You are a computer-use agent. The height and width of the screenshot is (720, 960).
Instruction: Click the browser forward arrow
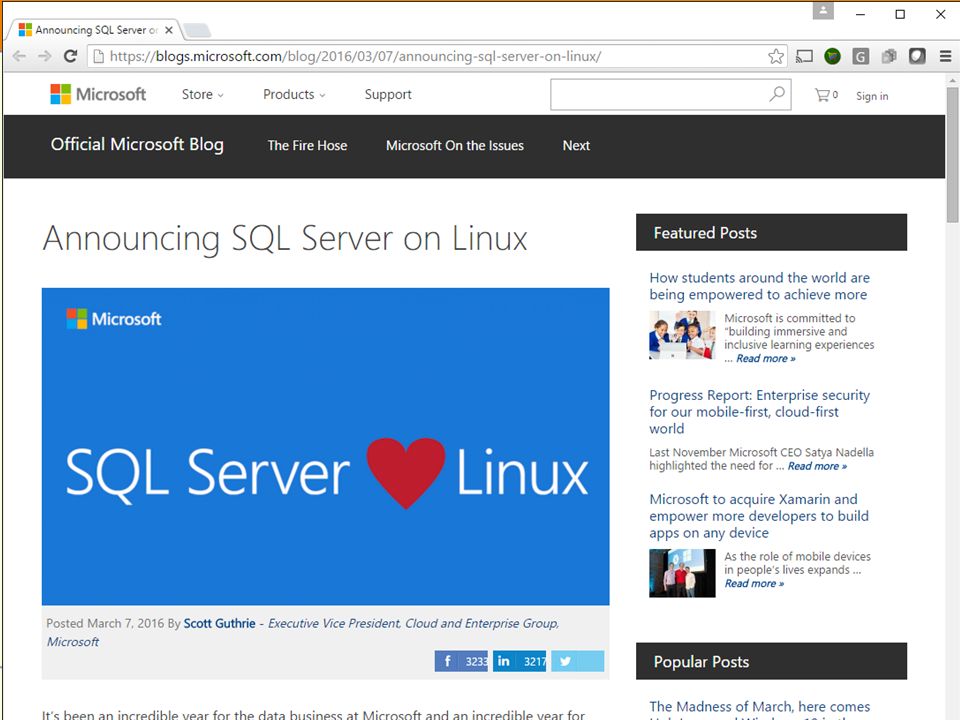coord(44,56)
